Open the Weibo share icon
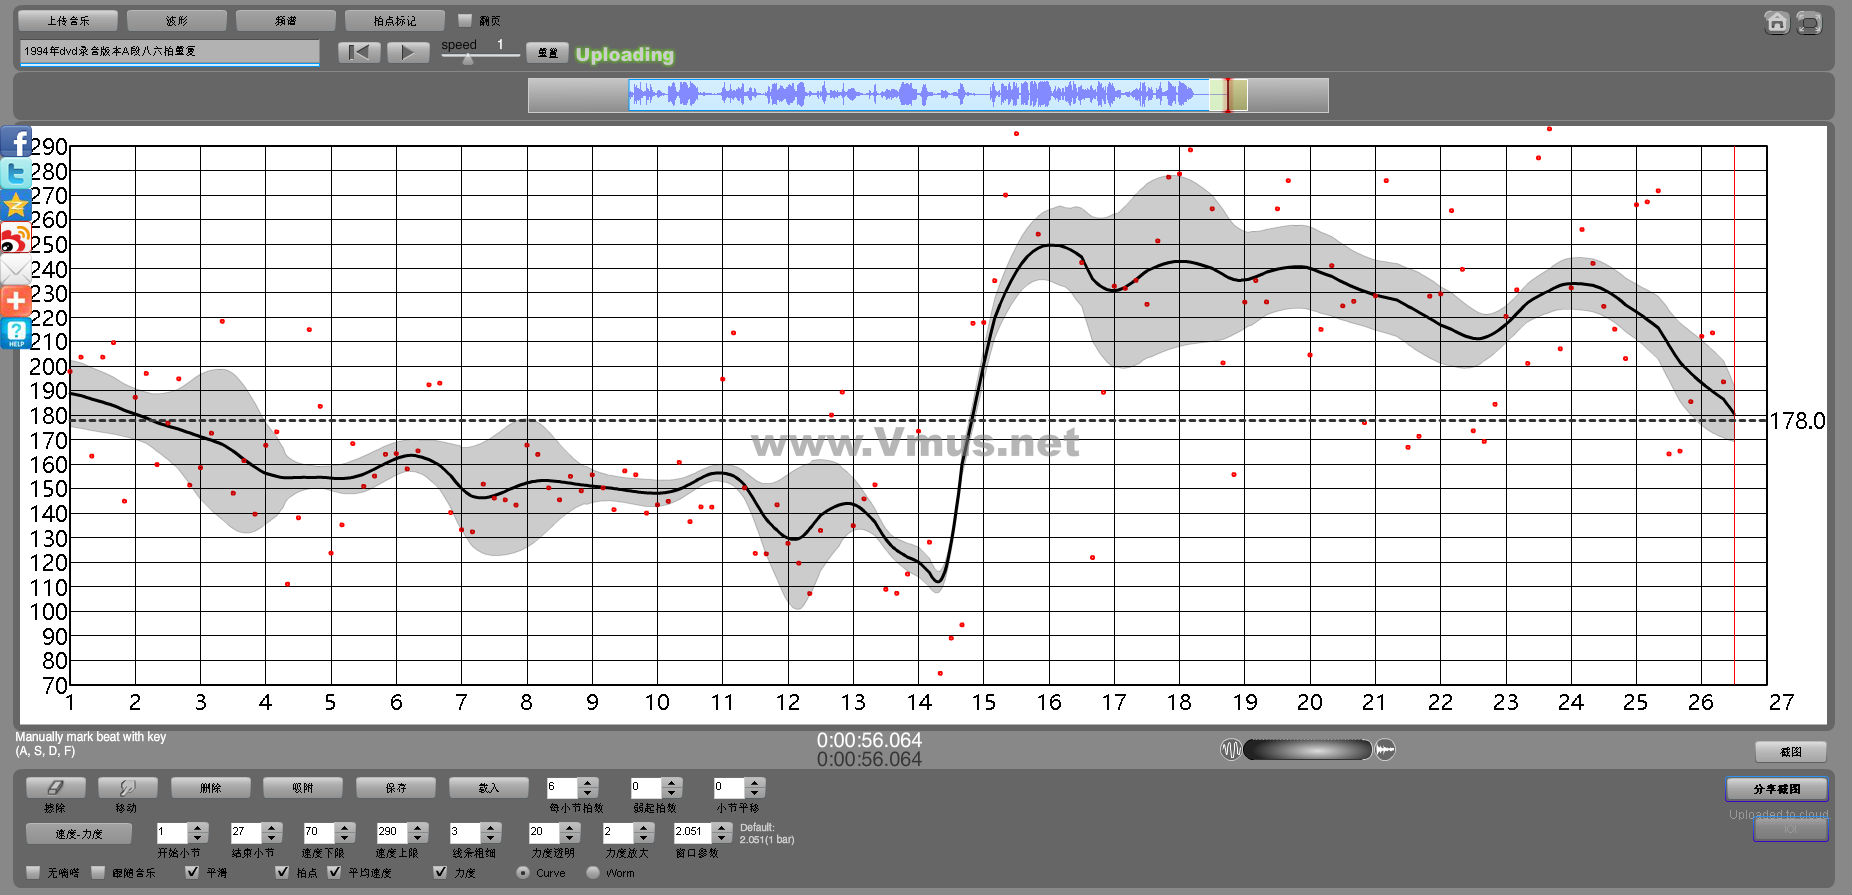The image size is (1852, 895). 16,238
